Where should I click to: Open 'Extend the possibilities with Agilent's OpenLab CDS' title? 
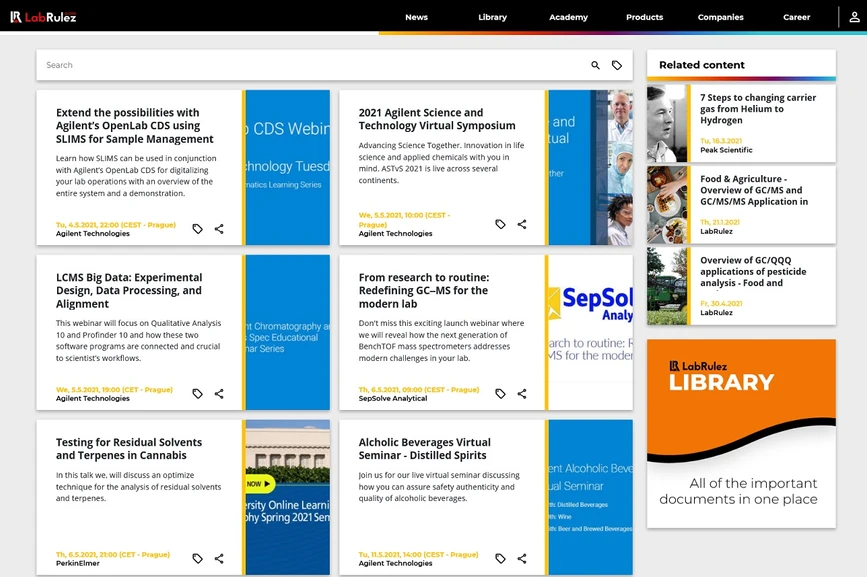(x=135, y=125)
